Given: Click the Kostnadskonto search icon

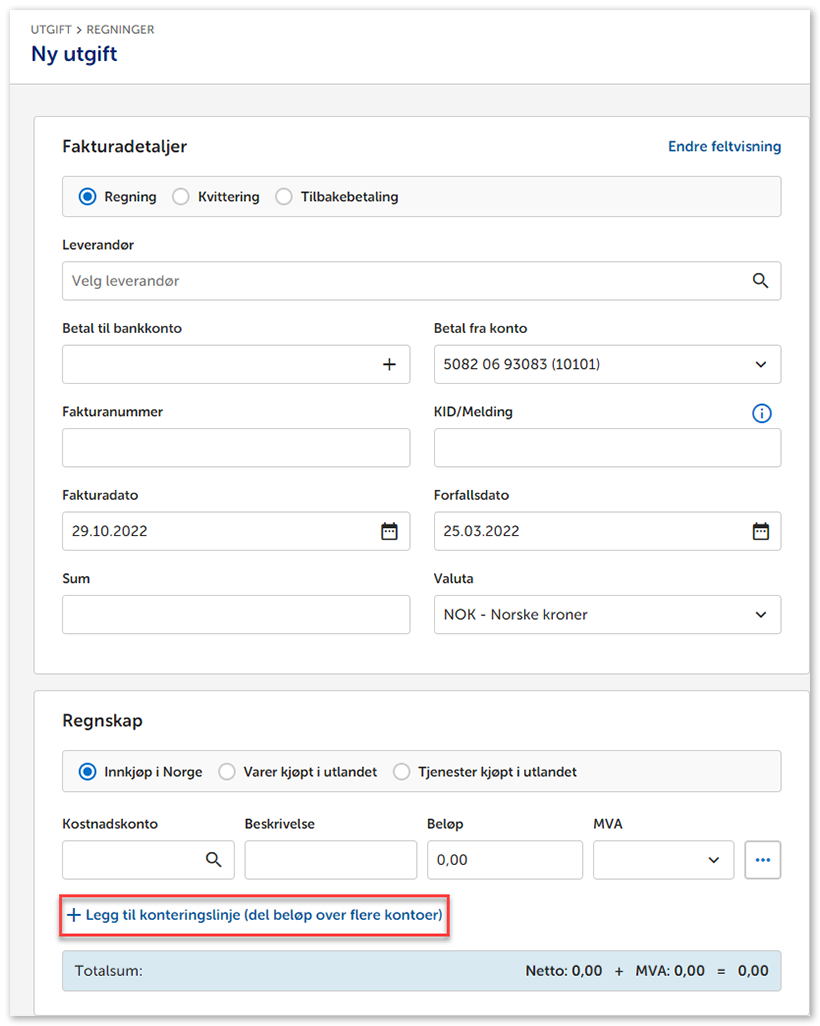Looking at the screenshot, I should tap(213, 860).
